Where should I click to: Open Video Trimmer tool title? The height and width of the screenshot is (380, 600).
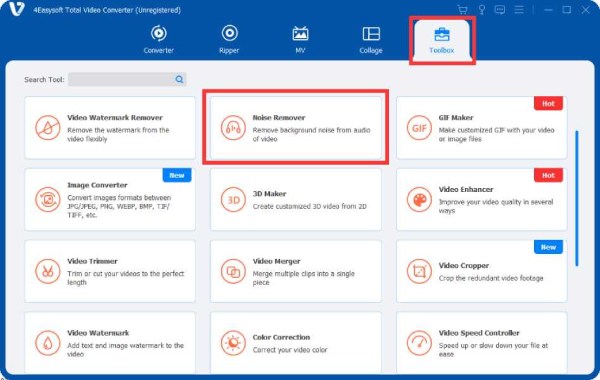click(92, 261)
